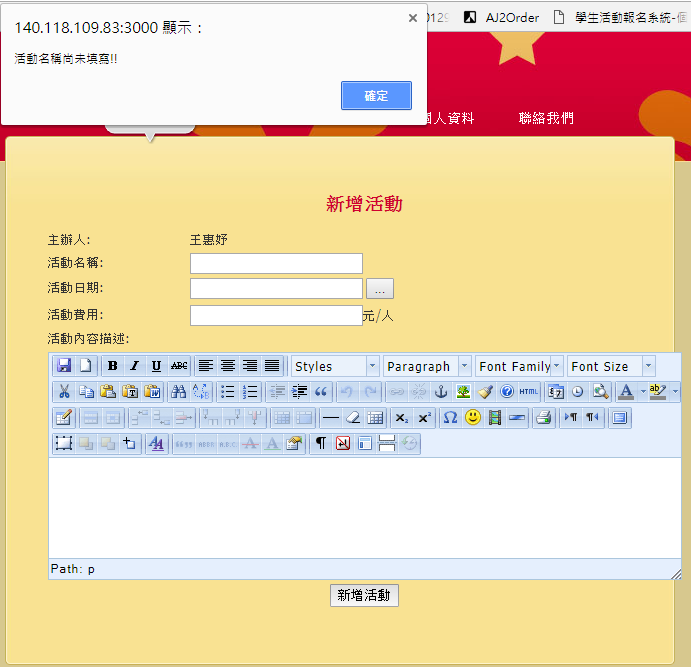This screenshot has width=691, height=667.
Task: Open the Paragraph format dropdown
Action: (427, 366)
